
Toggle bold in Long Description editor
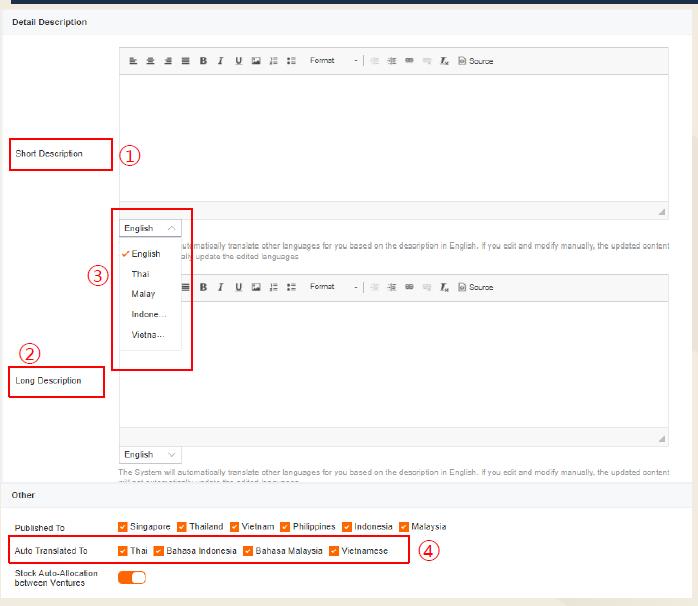pyautogui.click(x=203, y=287)
